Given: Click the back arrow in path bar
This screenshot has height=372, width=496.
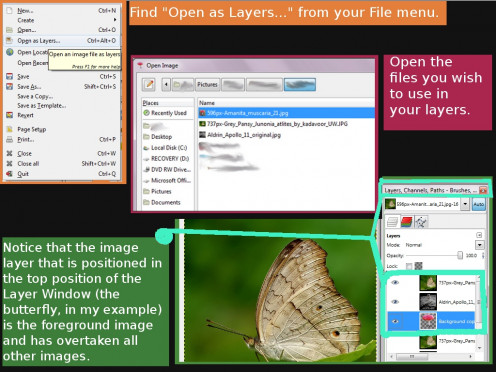Looking at the screenshot, I should click(166, 84).
